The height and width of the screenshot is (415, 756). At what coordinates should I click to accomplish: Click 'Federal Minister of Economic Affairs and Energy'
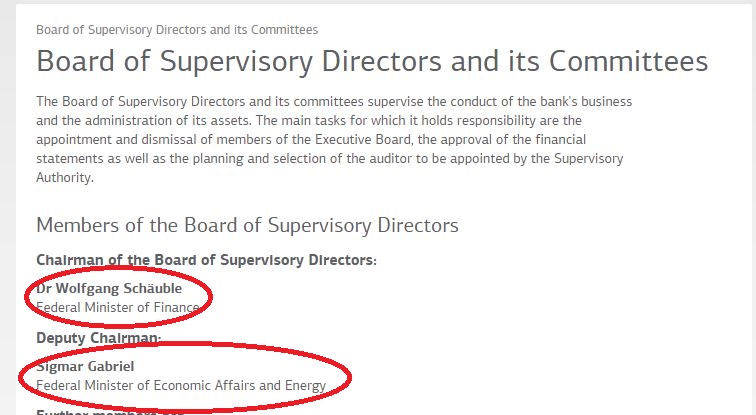point(181,386)
